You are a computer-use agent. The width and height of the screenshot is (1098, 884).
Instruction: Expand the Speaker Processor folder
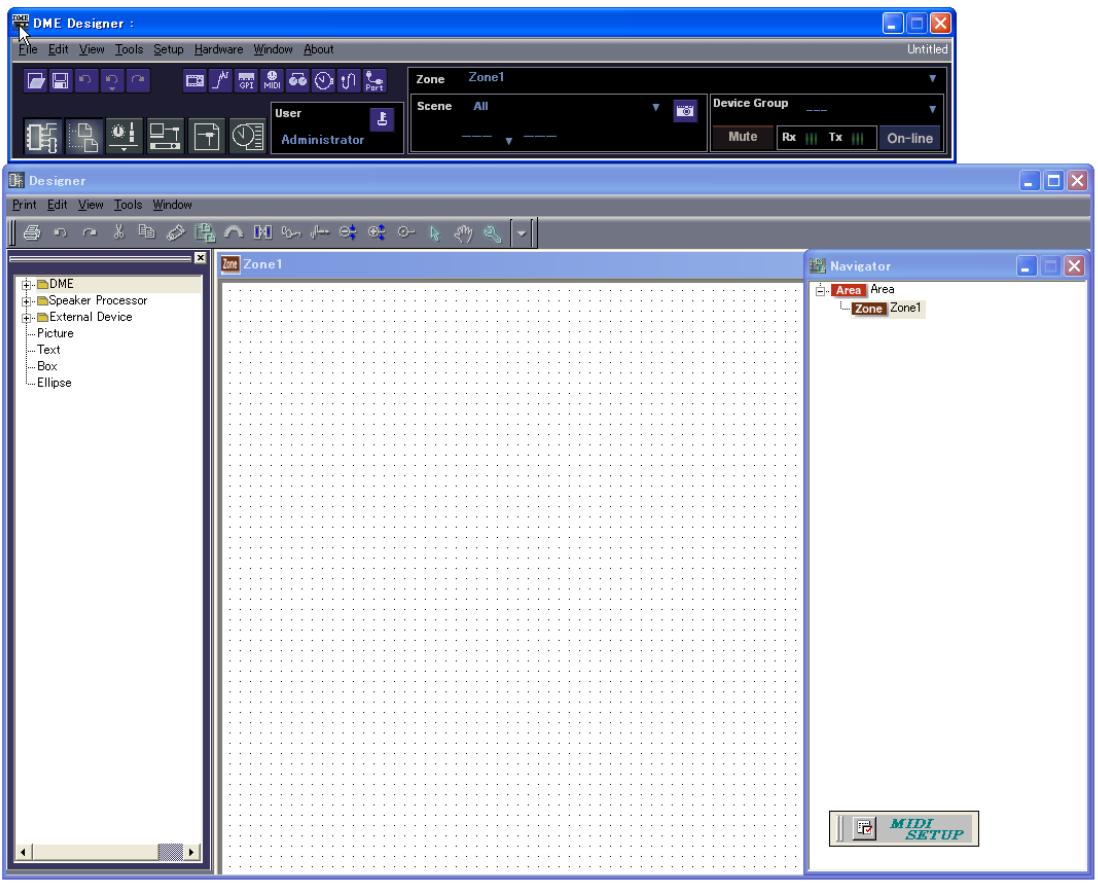point(27,301)
